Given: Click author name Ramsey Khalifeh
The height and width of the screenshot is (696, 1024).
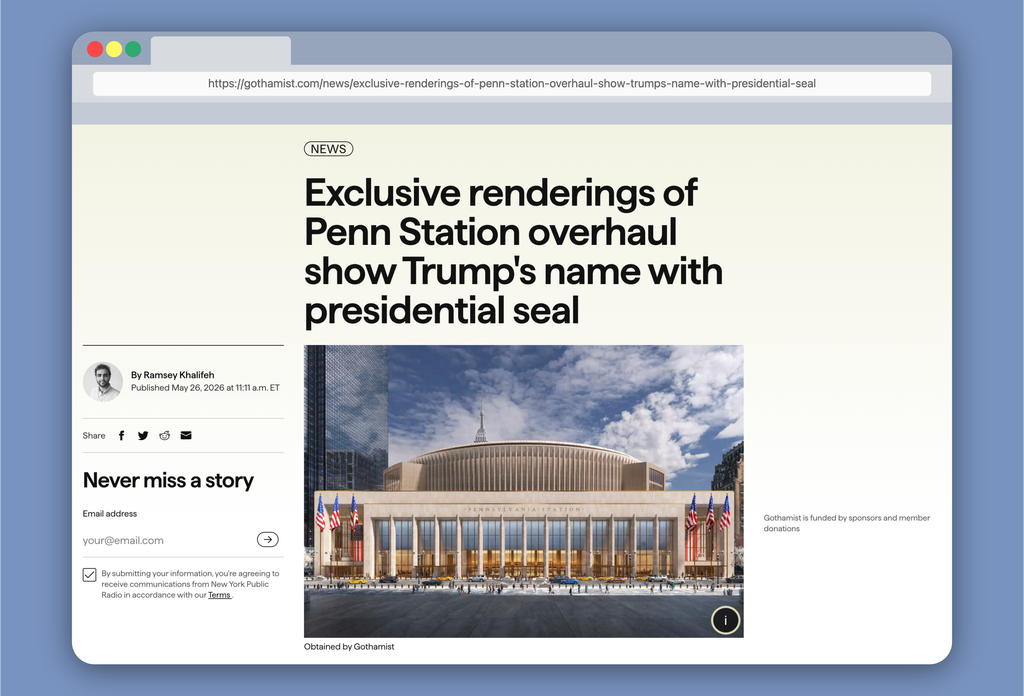Looking at the screenshot, I should tap(179, 375).
